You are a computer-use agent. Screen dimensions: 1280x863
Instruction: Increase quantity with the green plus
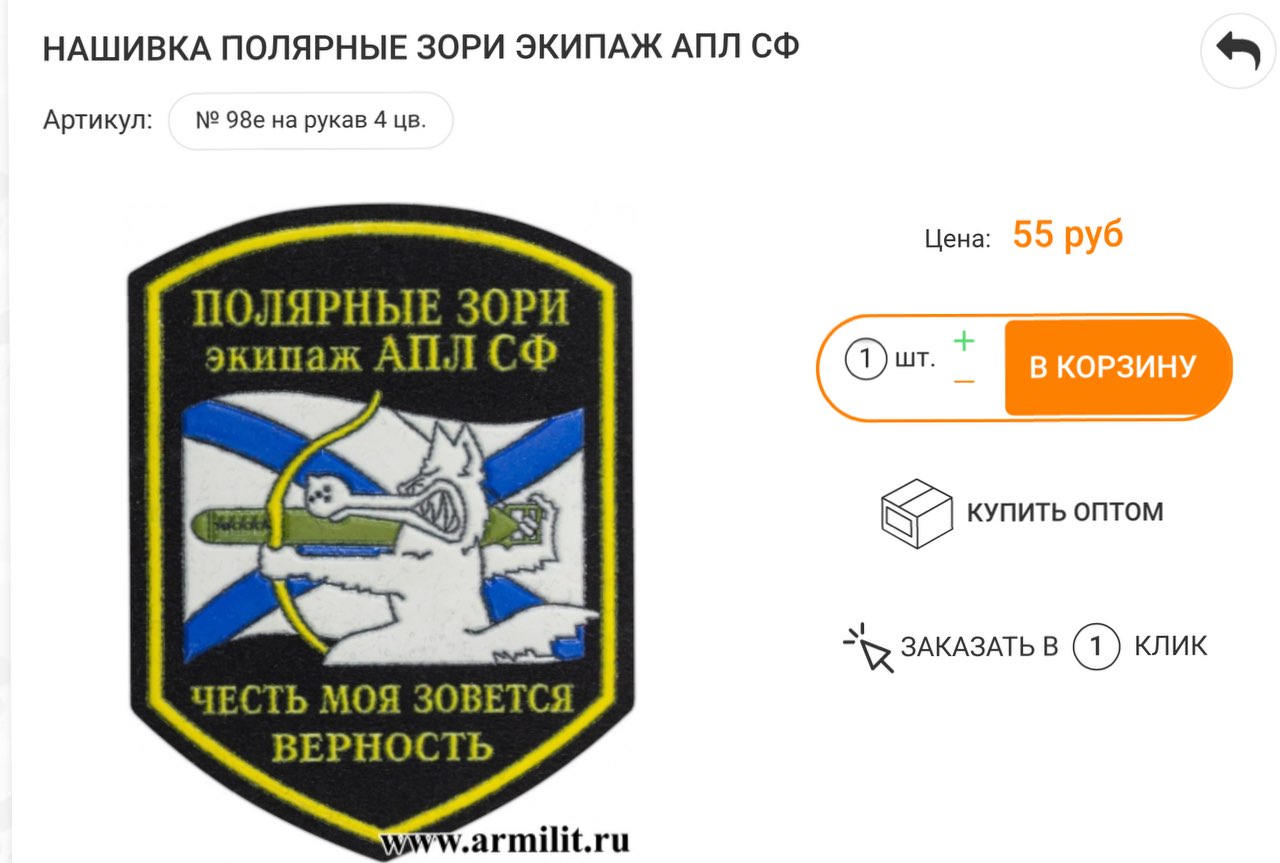[963, 341]
